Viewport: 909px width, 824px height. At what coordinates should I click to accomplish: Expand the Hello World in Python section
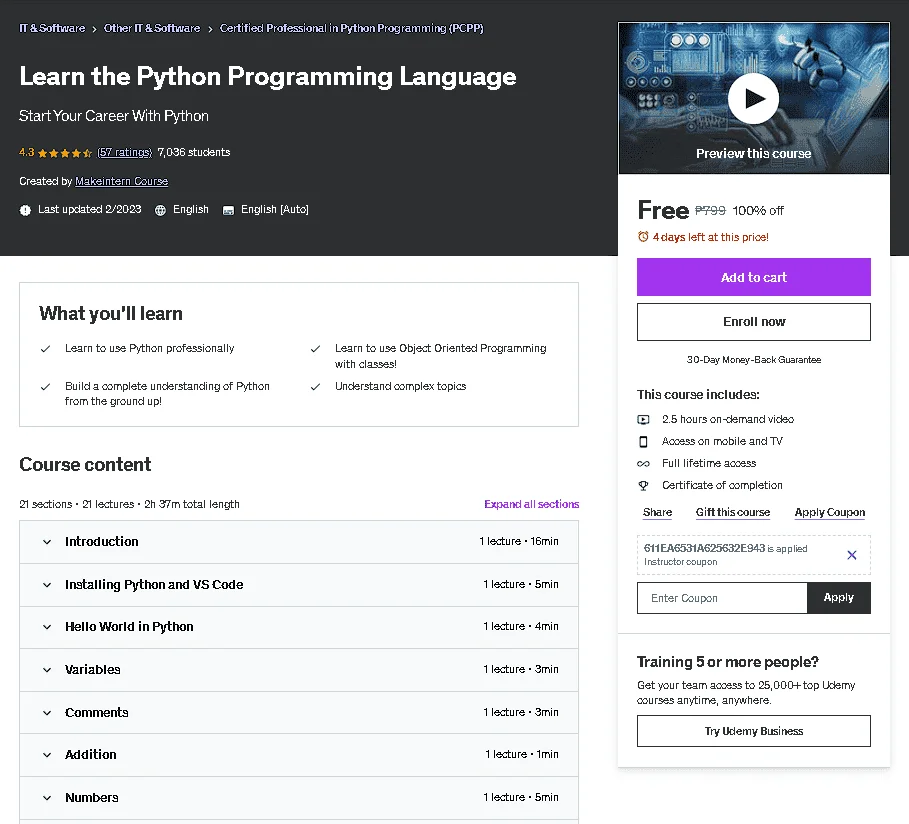point(299,627)
